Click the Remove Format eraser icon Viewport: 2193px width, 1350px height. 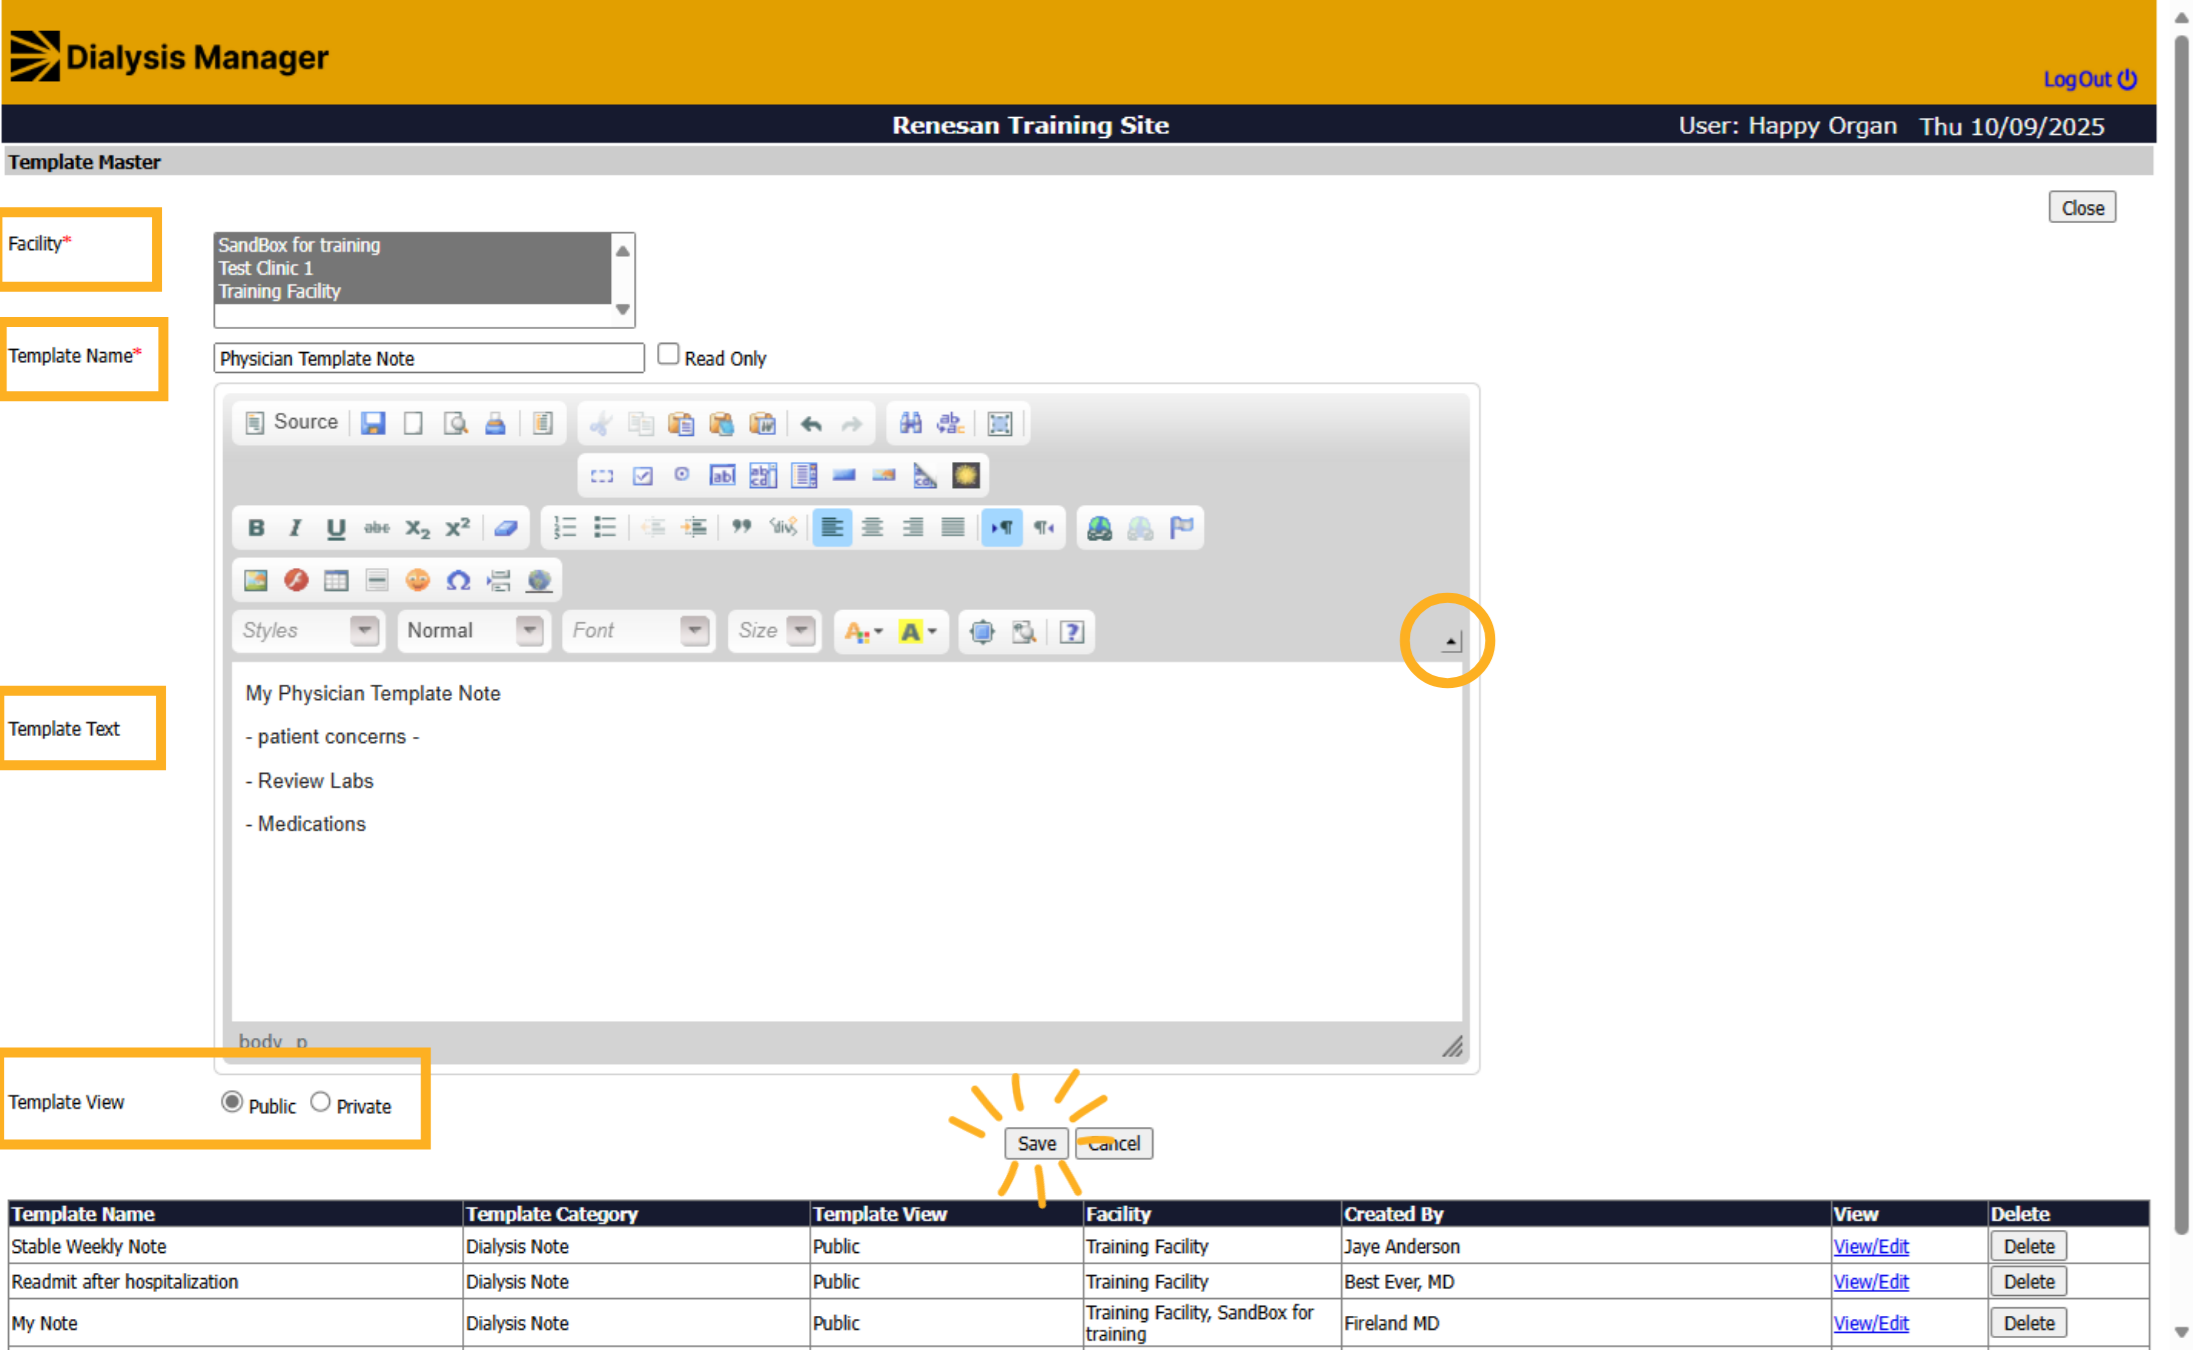pos(506,528)
